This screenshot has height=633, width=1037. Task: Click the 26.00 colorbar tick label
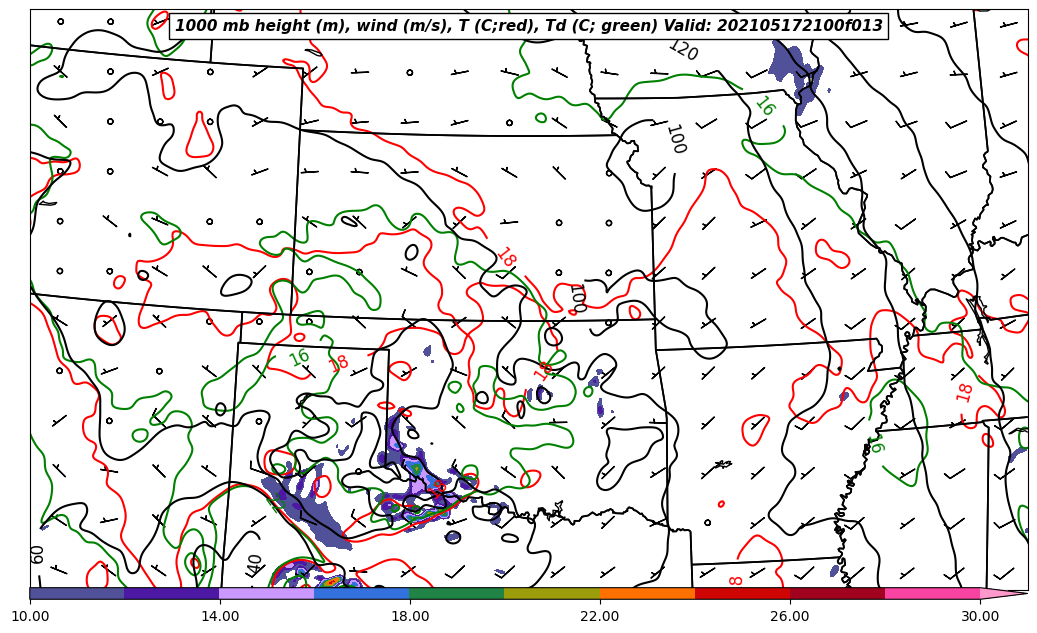click(x=790, y=616)
